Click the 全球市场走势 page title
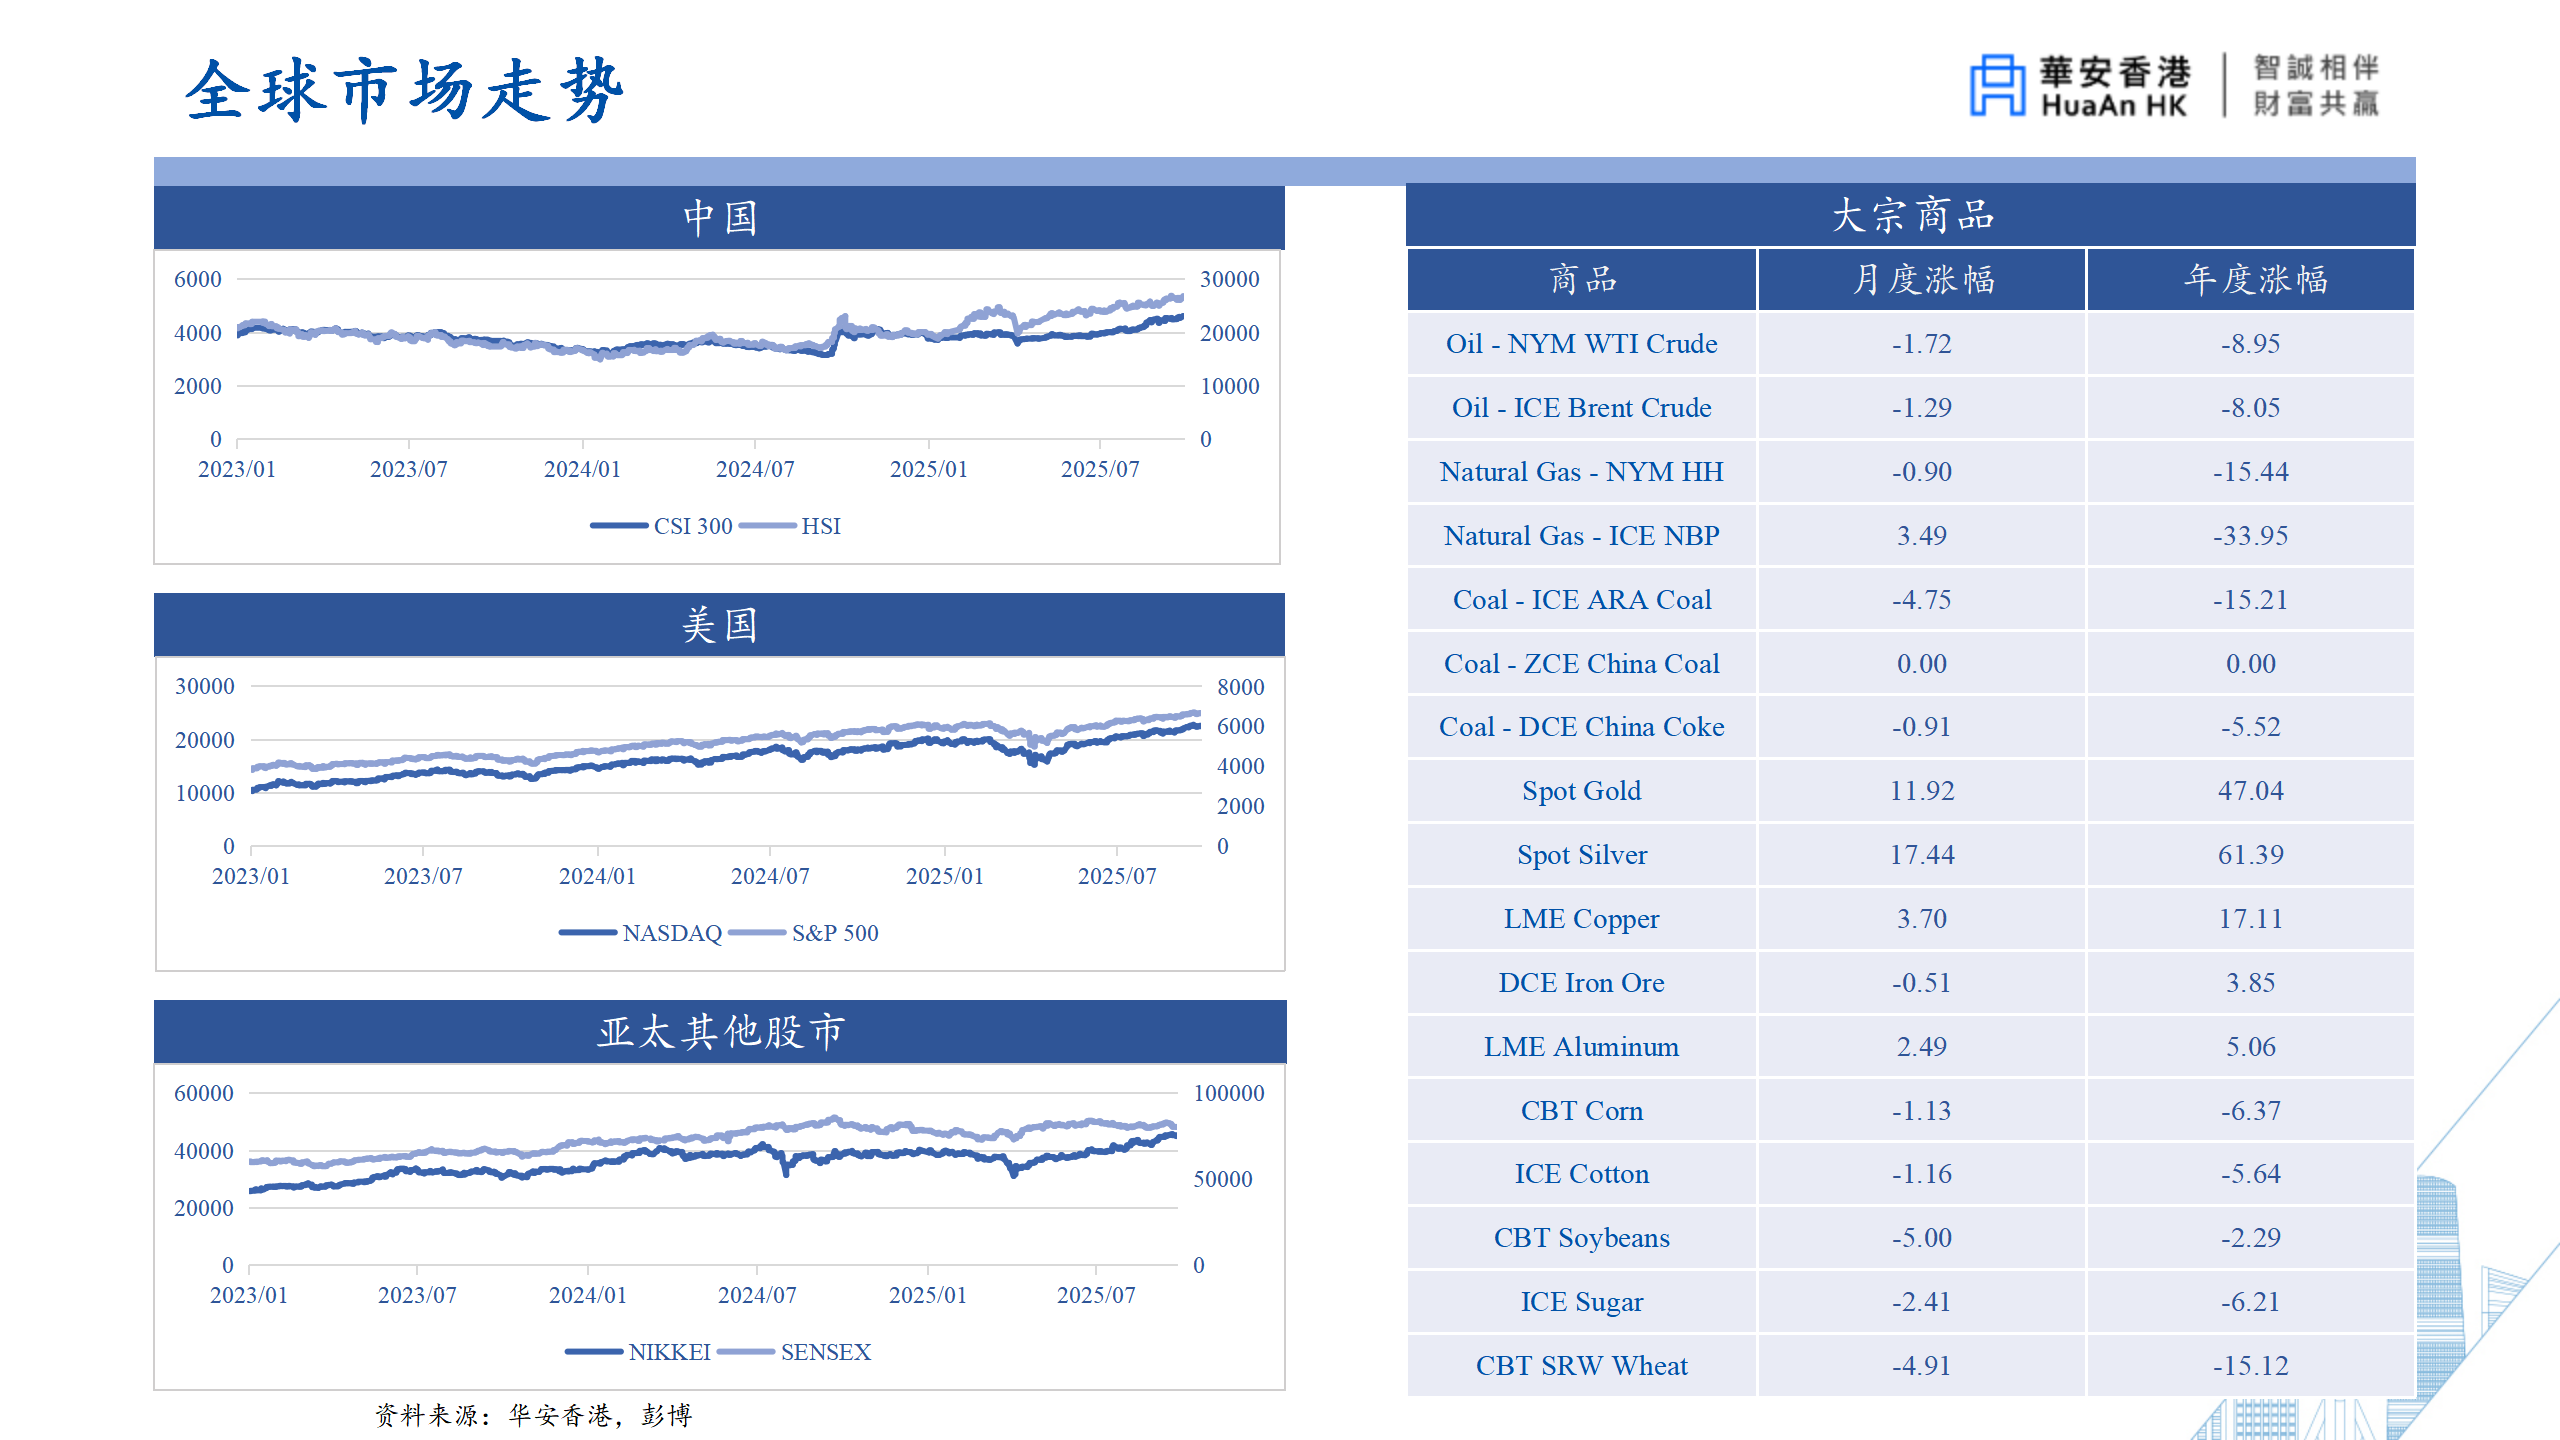 tap(404, 90)
